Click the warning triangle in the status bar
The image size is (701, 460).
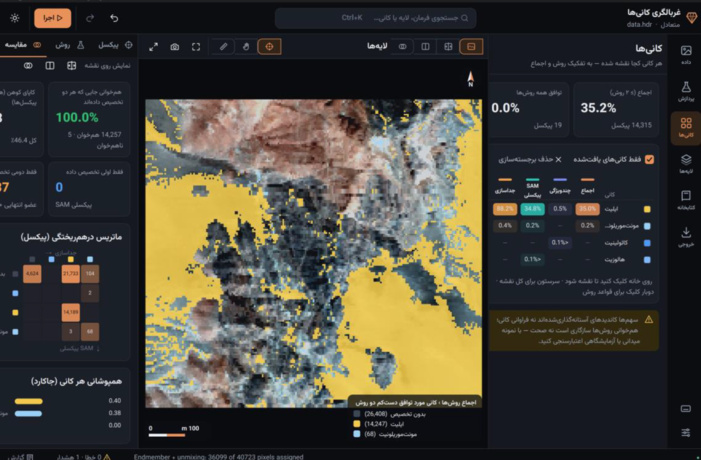click(106, 457)
